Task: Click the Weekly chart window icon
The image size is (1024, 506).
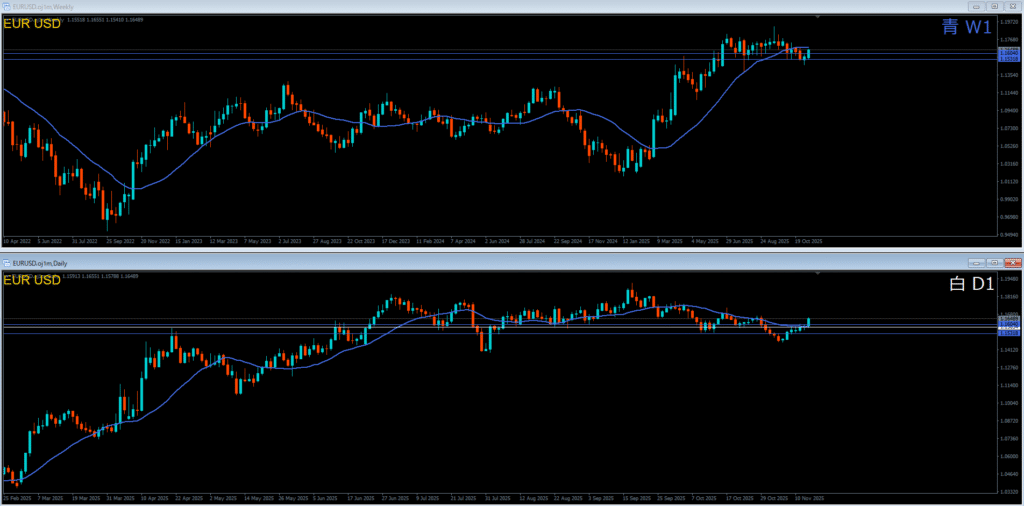Action: (x=6, y=6)
